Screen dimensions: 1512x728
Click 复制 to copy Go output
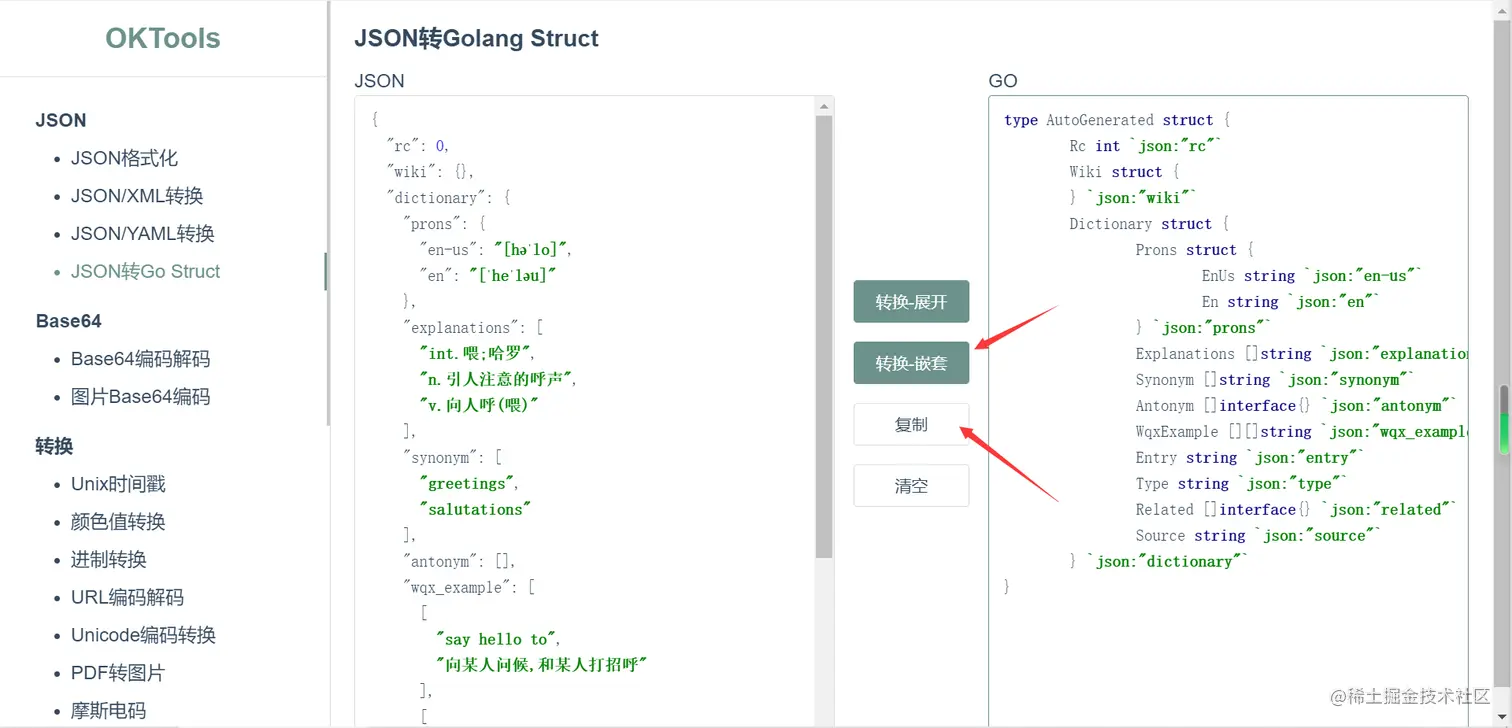[x=911, y=425]
